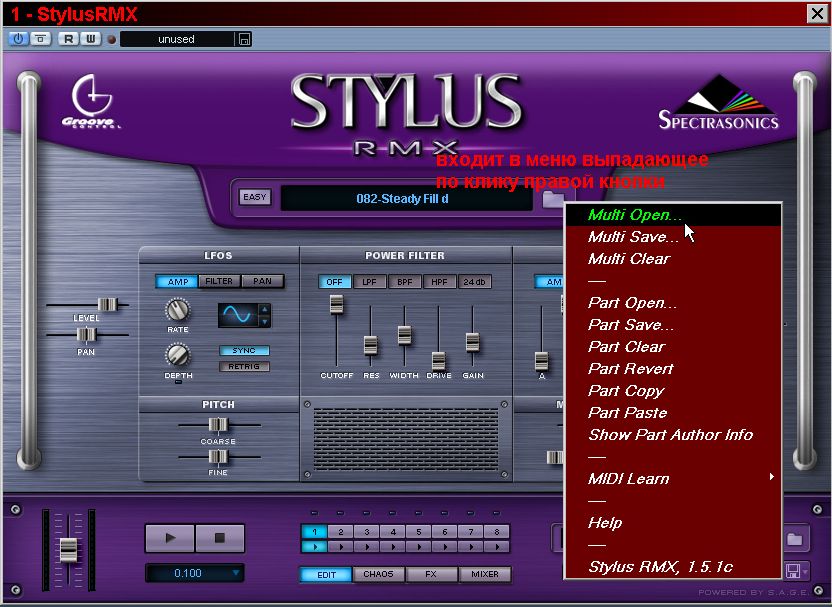This screenshot has height=607, width=832.
Task: Toggle the plugin power bypass icon
Action: [x=19, y=39]
